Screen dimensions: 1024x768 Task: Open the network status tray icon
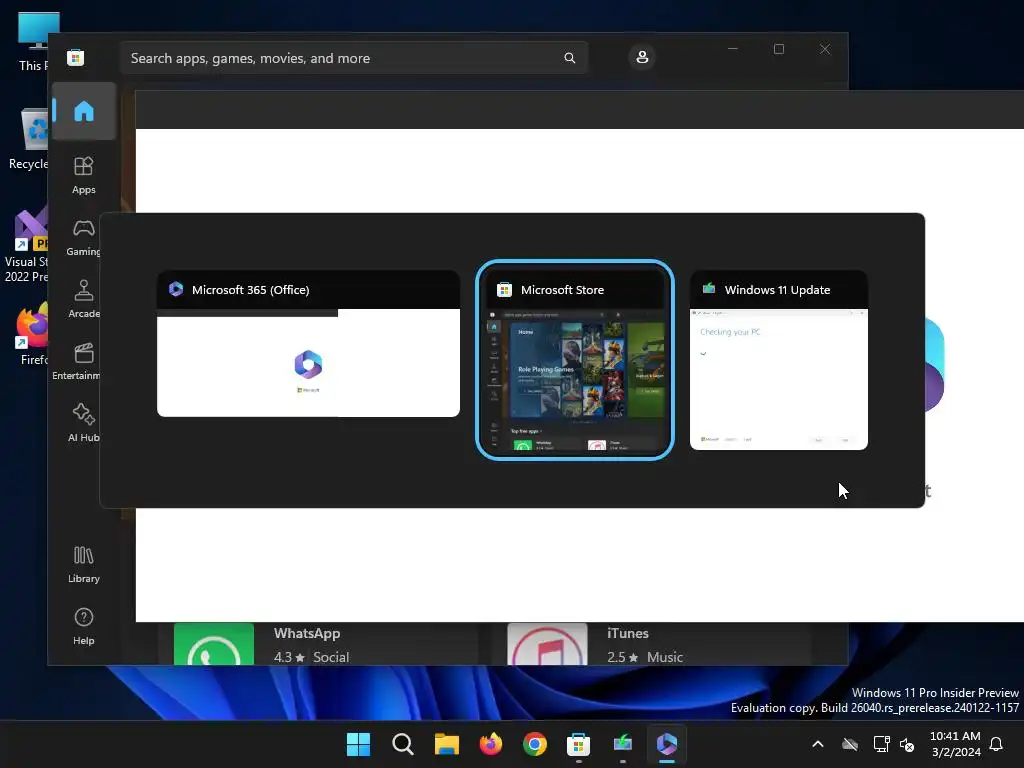(881, 744)
